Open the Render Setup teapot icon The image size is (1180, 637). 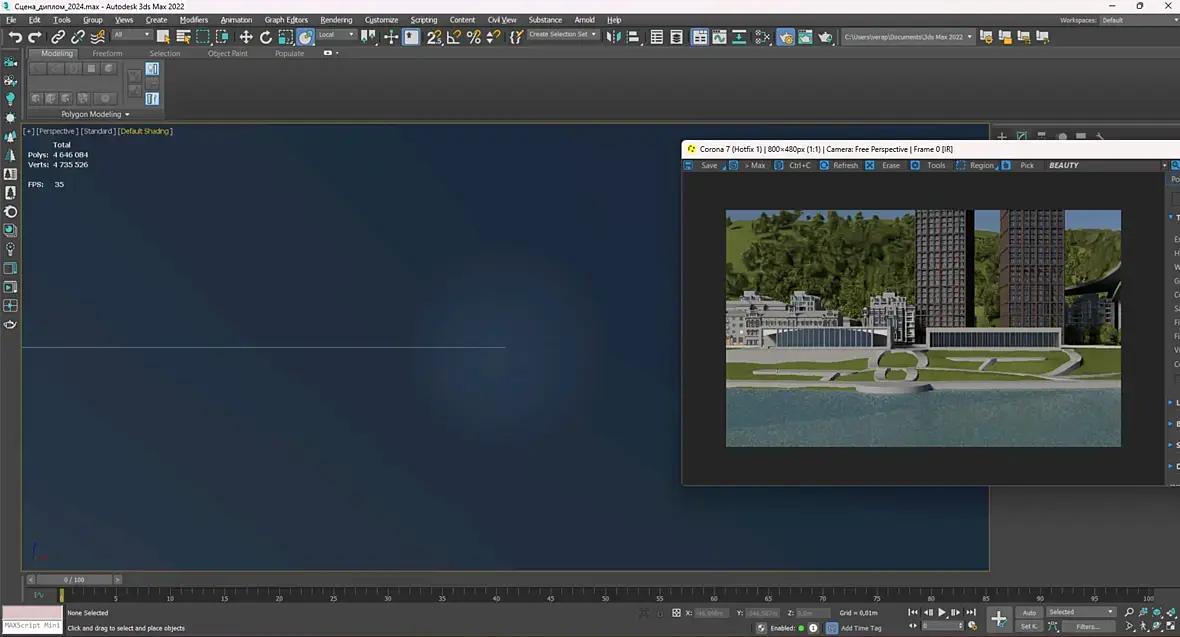tap(786, 37)
